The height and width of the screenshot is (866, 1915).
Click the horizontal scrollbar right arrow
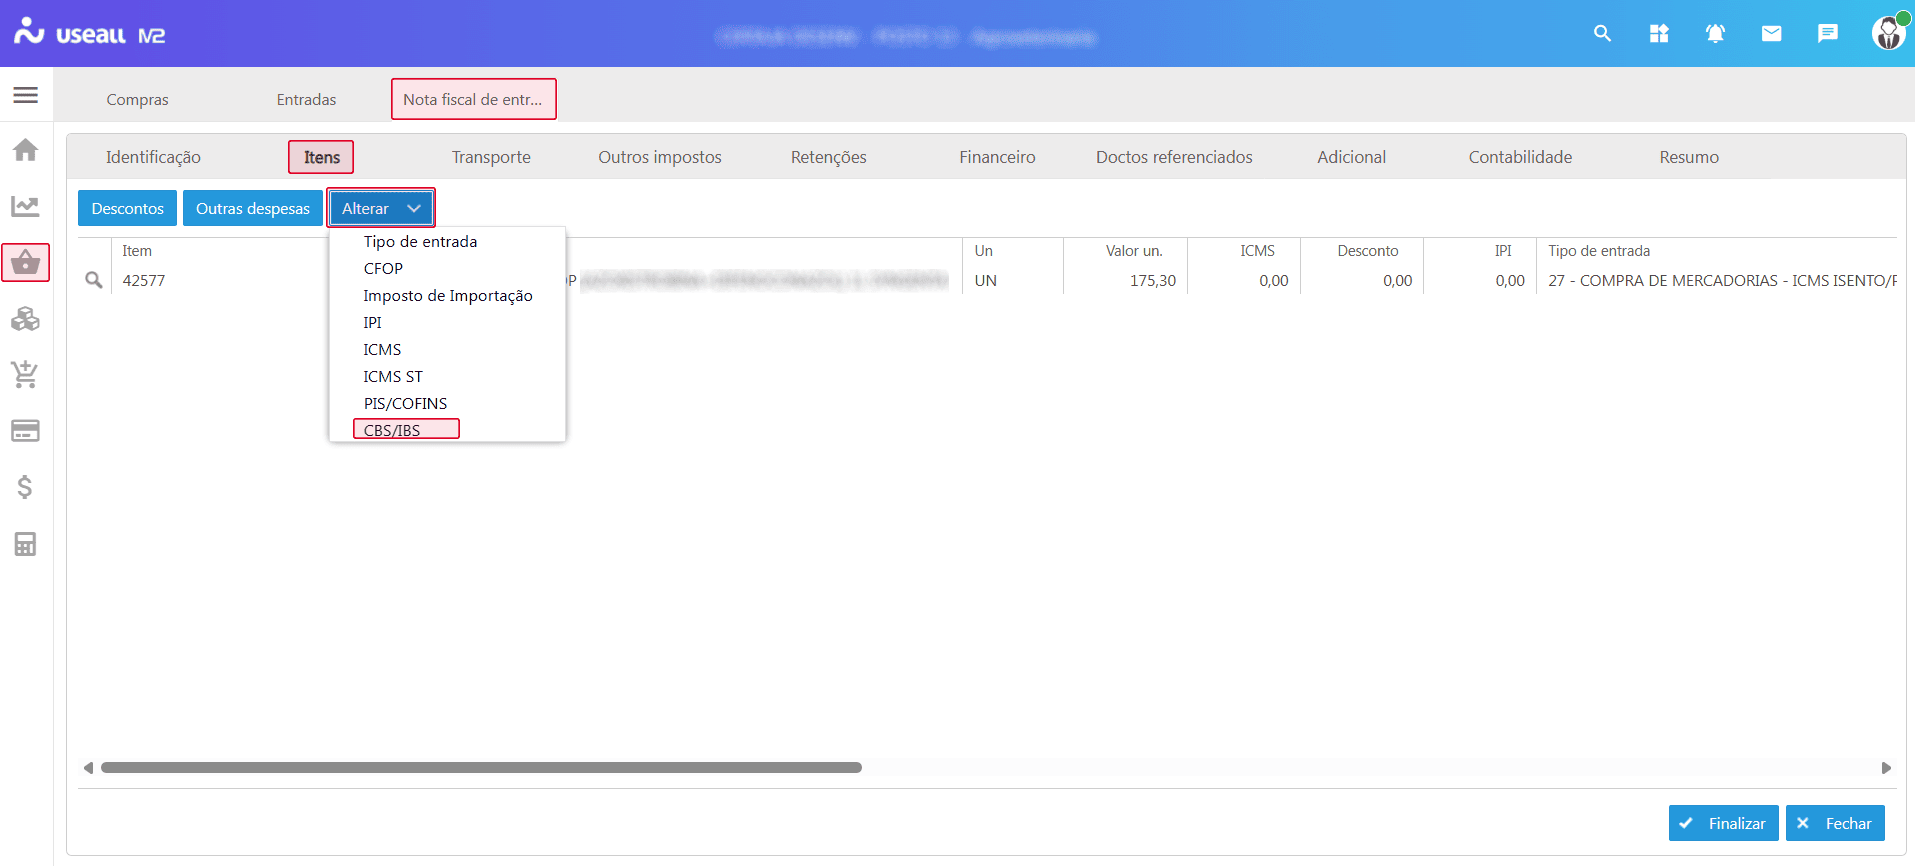coord(1886,768)
